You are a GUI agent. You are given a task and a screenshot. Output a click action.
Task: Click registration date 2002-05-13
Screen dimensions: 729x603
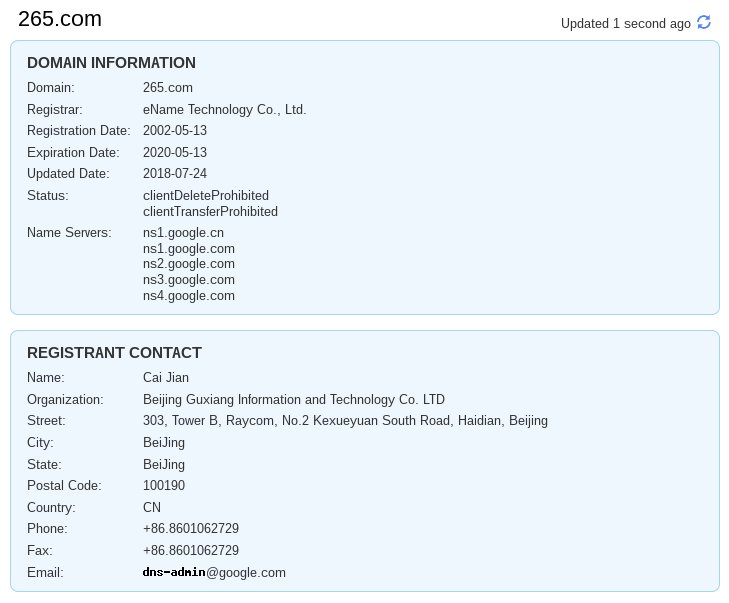tap(175, 130)
